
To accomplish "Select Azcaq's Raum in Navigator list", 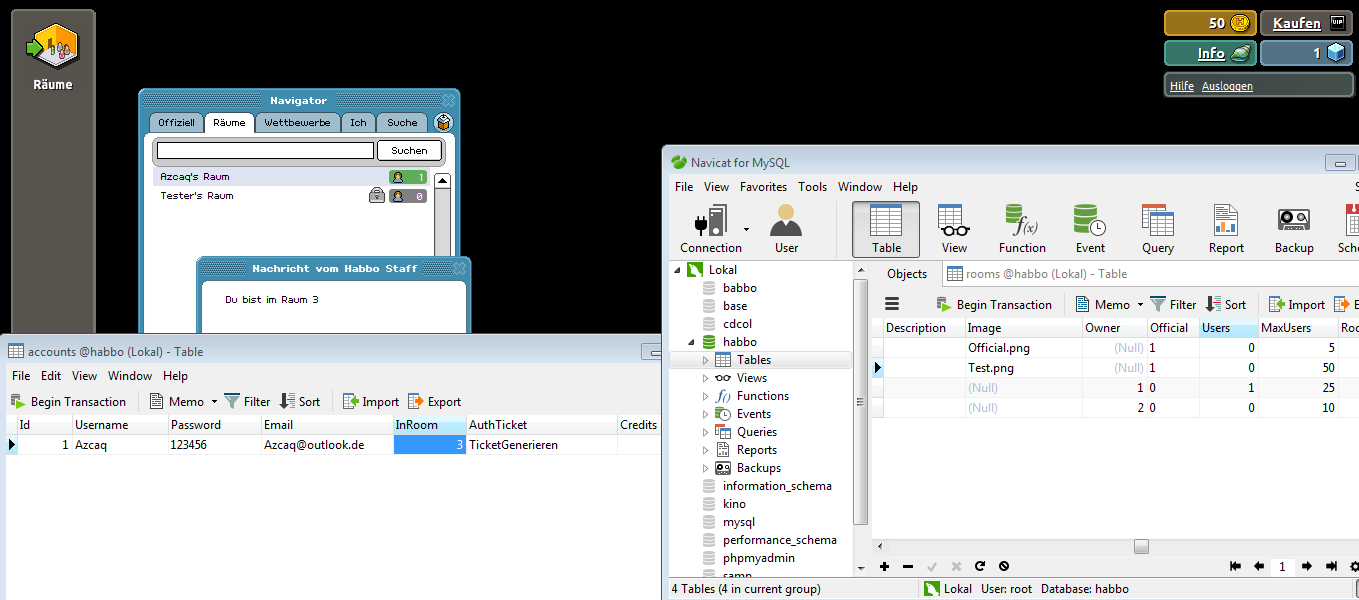I will point(292,177).
